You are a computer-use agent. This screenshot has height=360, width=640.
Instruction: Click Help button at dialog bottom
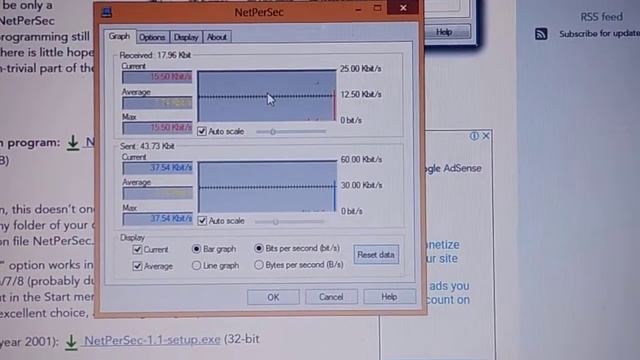pos(389,297)
